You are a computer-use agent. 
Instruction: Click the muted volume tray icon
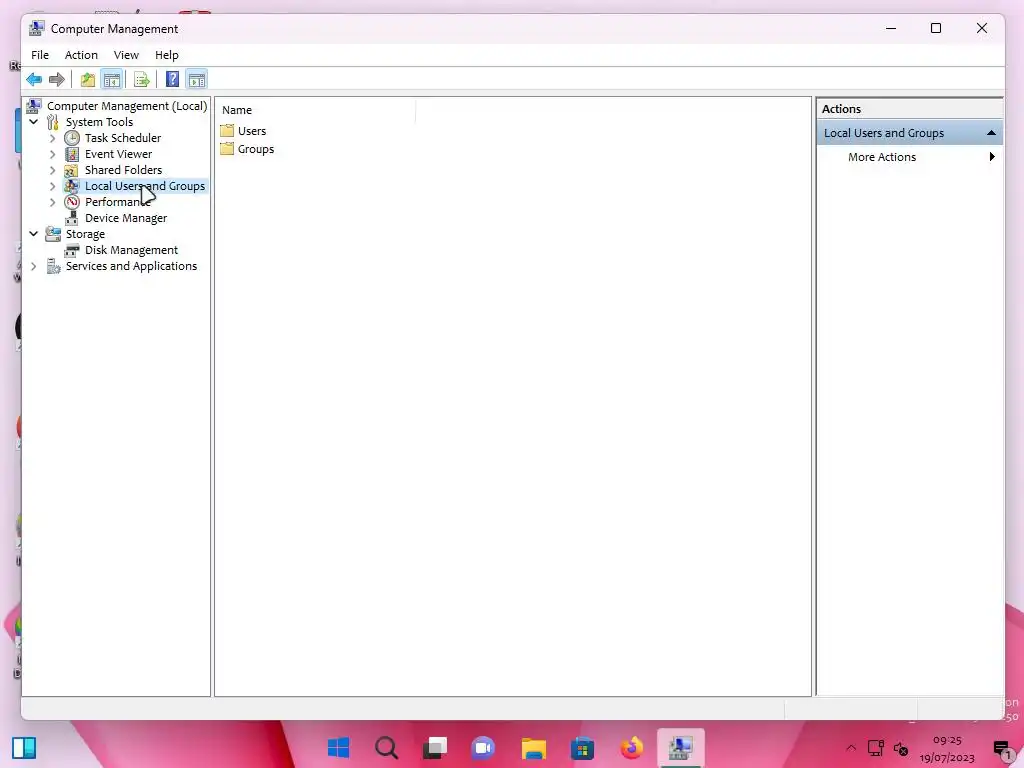(901, 748)
